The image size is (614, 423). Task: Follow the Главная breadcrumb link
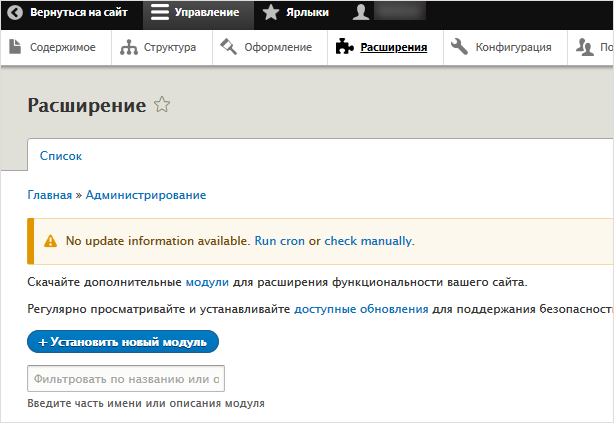pos(49,195)
